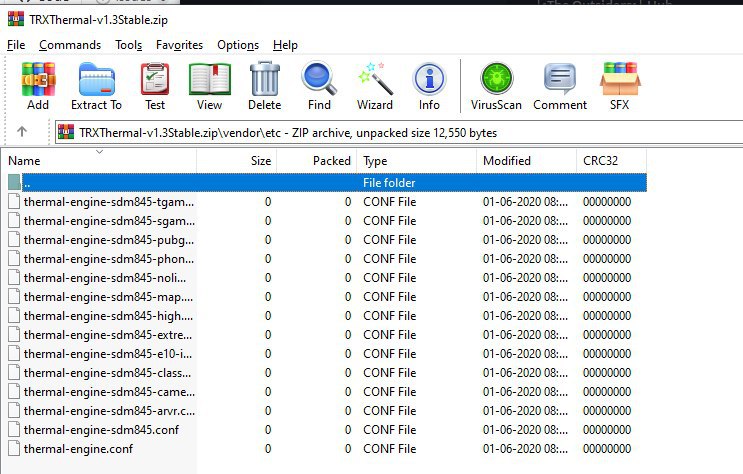The width and height of the screenshot is (743, 474).
Task: Click CONF File type of thermal-engine.conf row
Action: coord(390,448)
